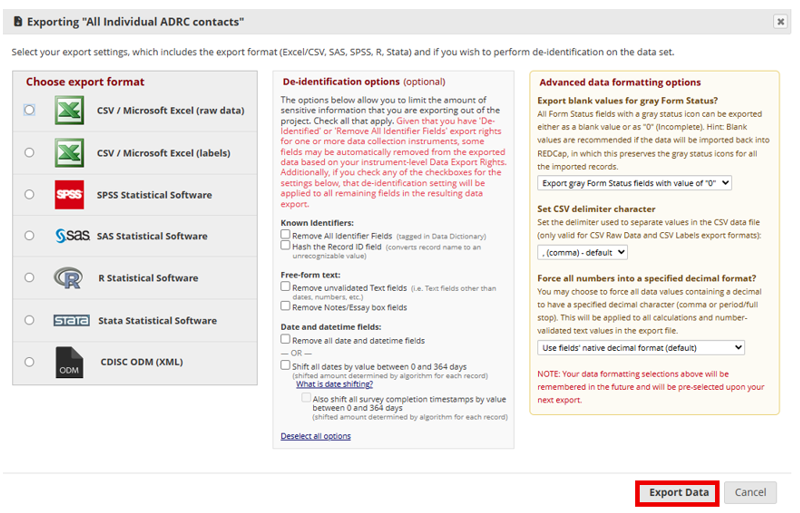
Task: Click the Cancel button
Action: point(750,493)
